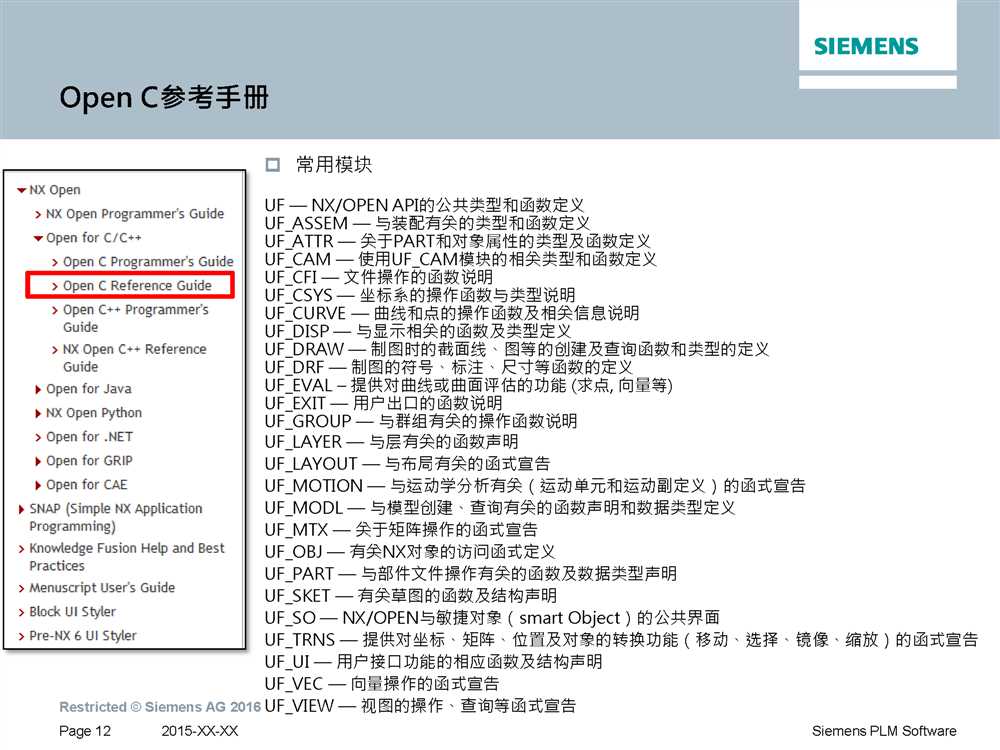
Task: Expand the Open for CAE triangle
Action: click(38, 485)
